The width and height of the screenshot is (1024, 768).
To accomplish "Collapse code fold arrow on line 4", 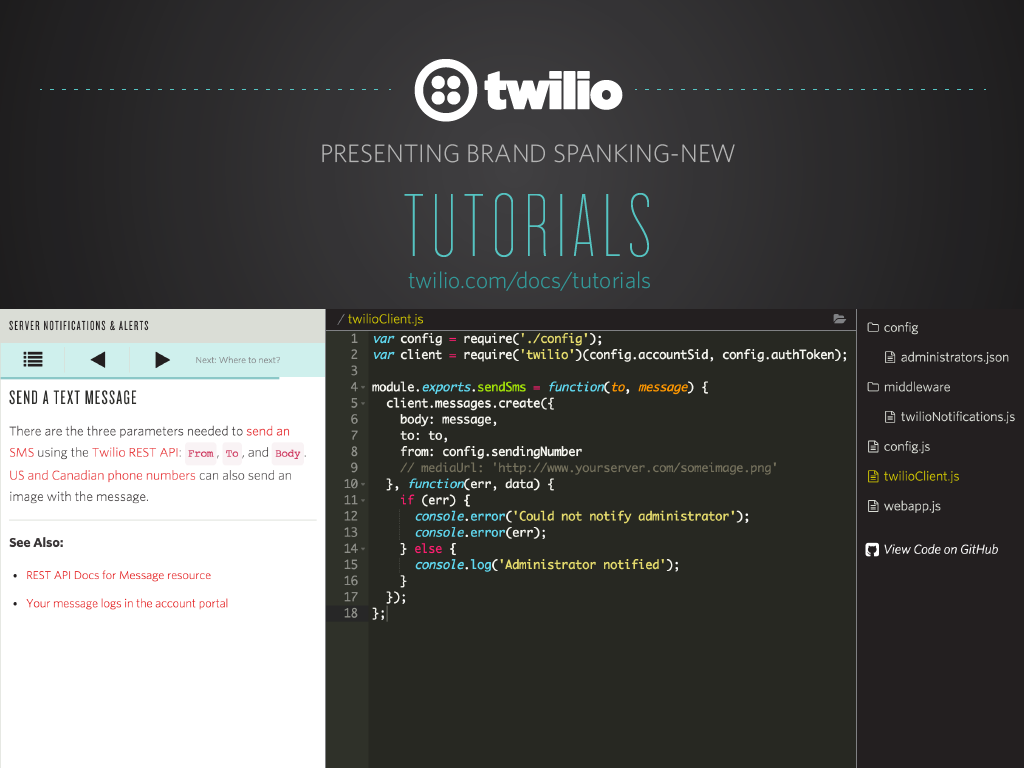I will pyautogui.click(x=363, y=387).
